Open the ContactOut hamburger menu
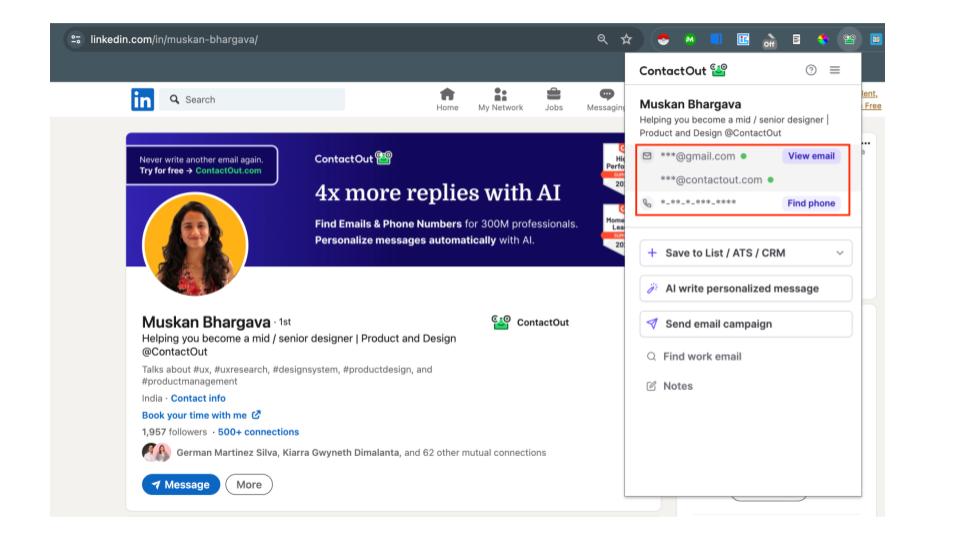This screenshot has height=540, width=960. [x=835, y=70]
